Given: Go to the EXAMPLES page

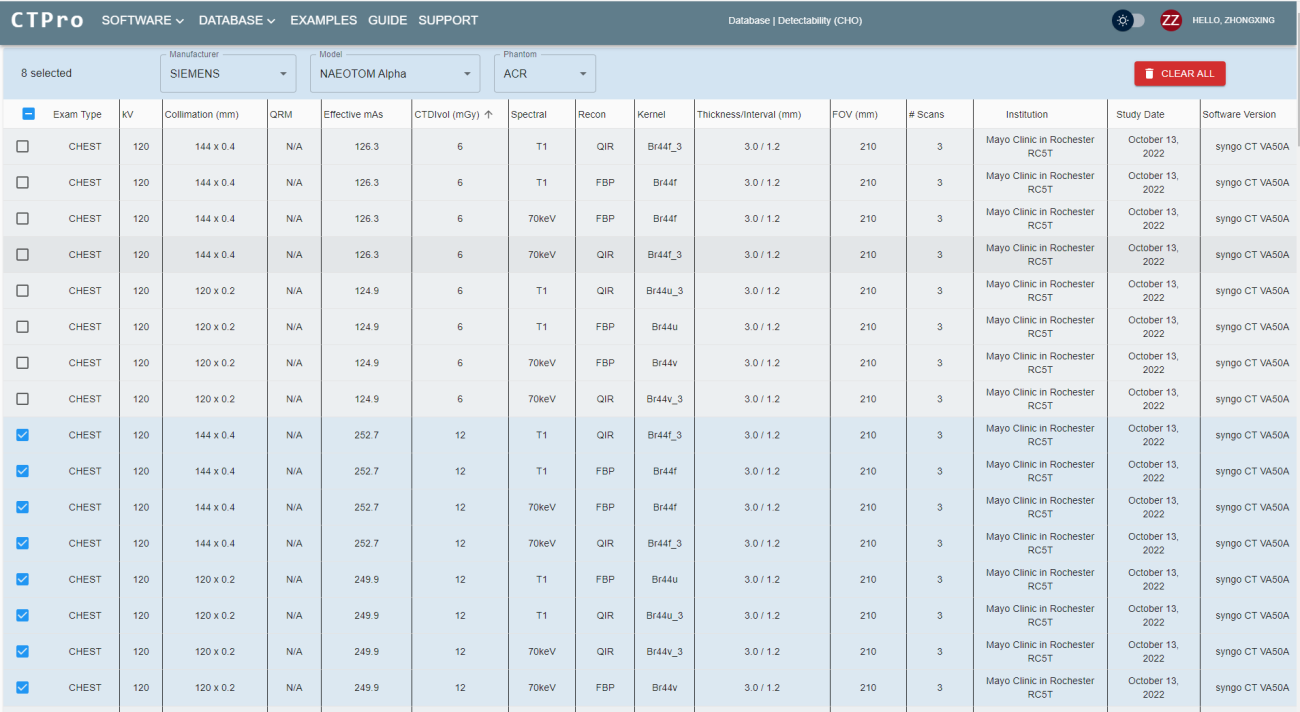Looking at the screenshot, I should pos(323,21).
